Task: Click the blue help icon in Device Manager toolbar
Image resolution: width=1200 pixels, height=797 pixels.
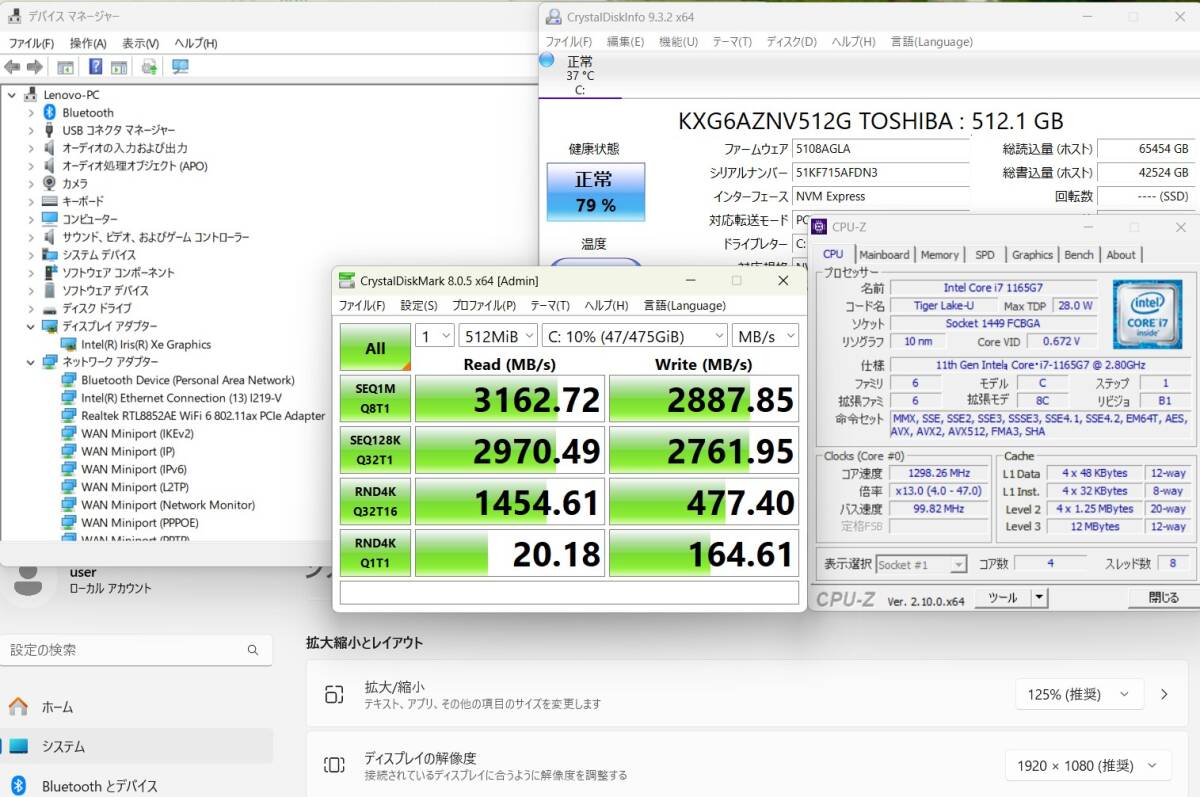Action: [x=95, y=67]
